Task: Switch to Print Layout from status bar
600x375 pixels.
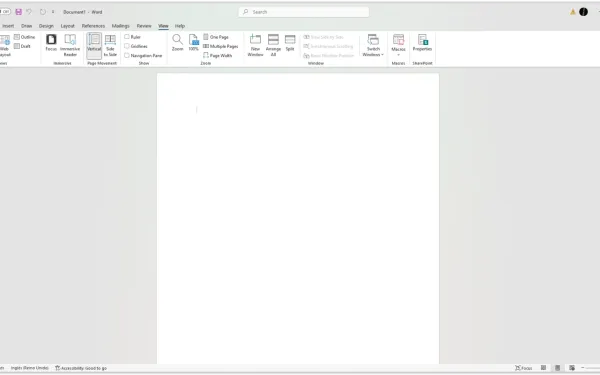Action: (x=558, y=368)
